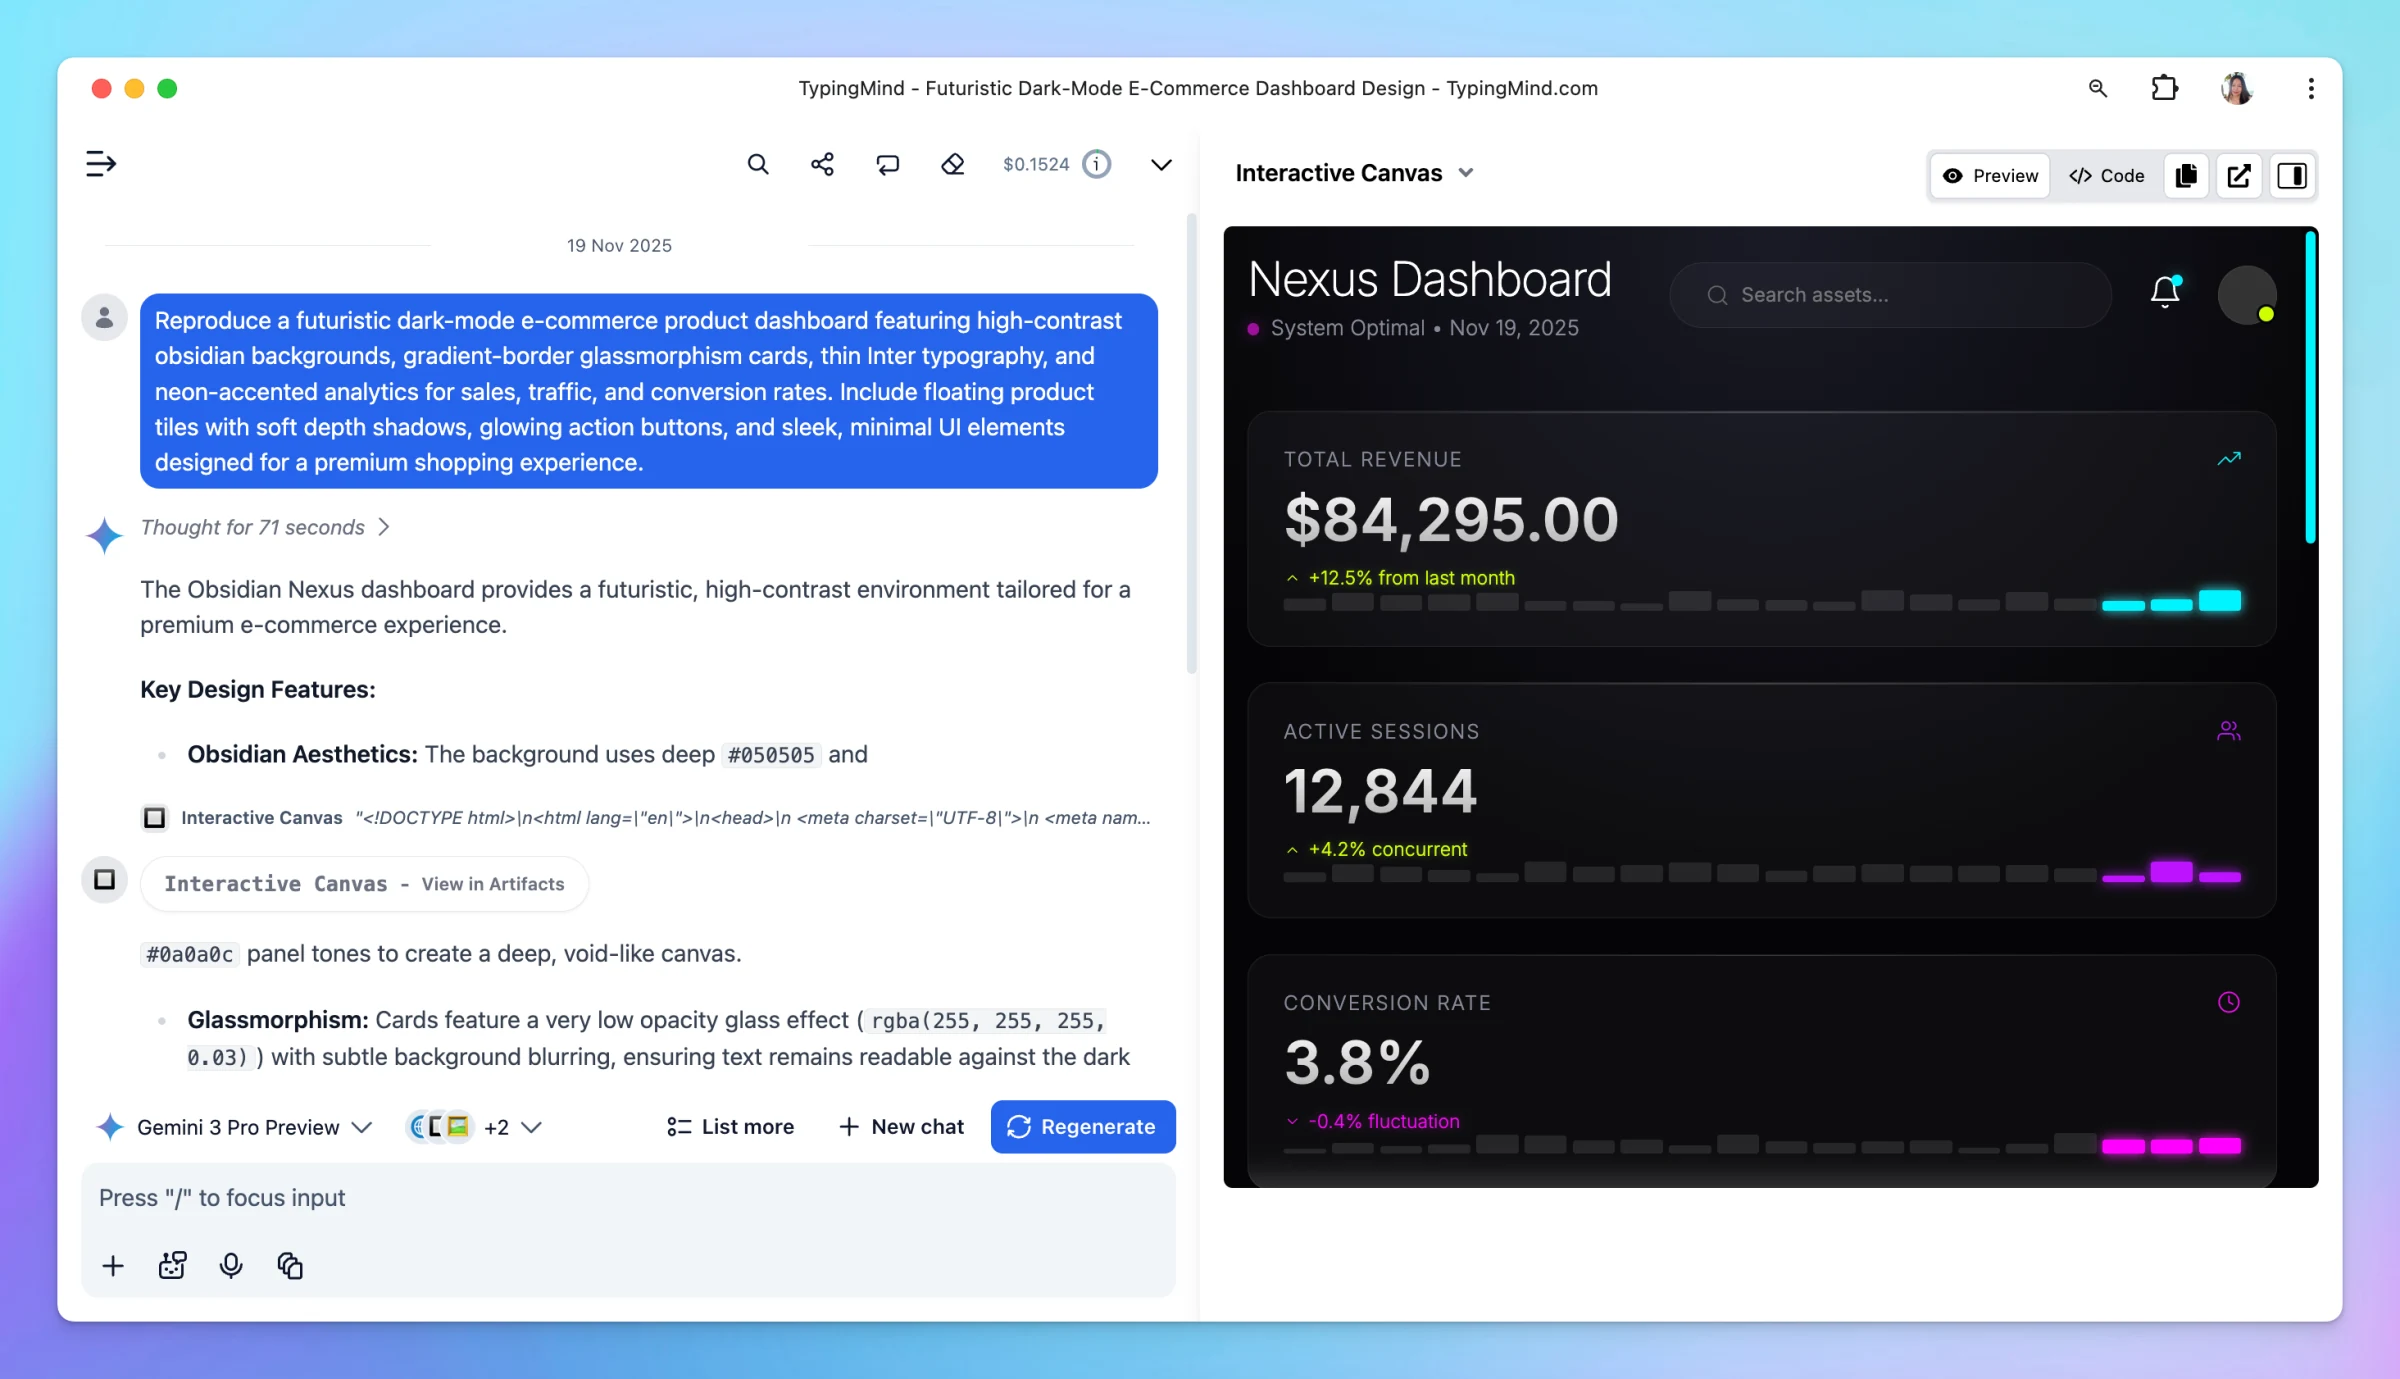Switch canvas to Preview mode
Image resolution: width=2400 pixels, height=1379 pixels.
pos(1990,176)
